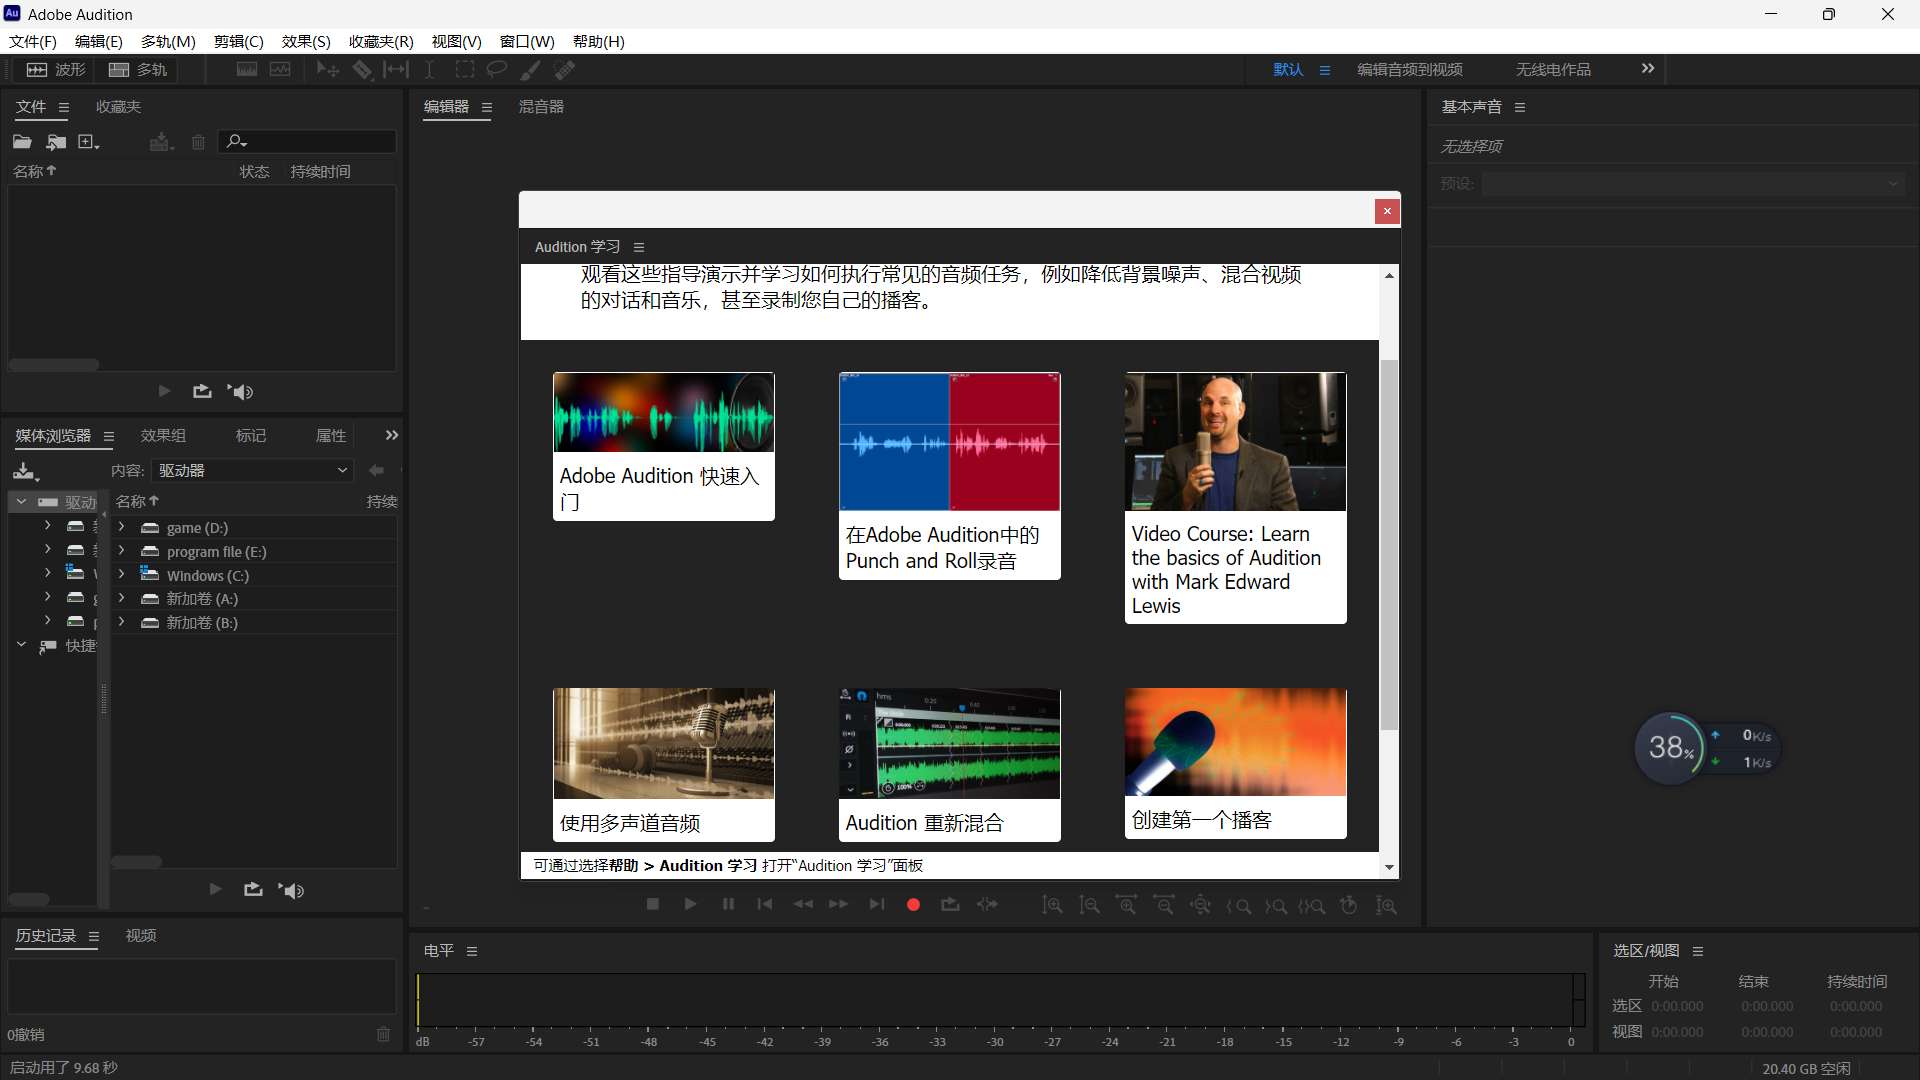Select 编辑音频到视频 workspace
This screenshot has width=1920, height=1080.
[1409, 69]
